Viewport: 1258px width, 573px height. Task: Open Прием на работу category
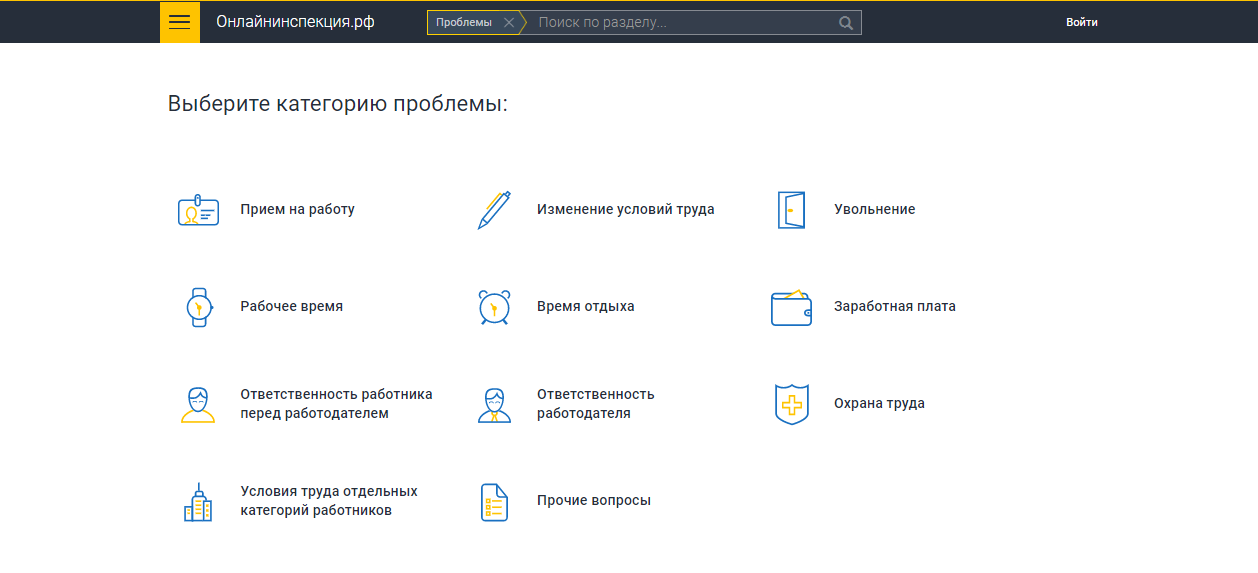tap(297, 210)
